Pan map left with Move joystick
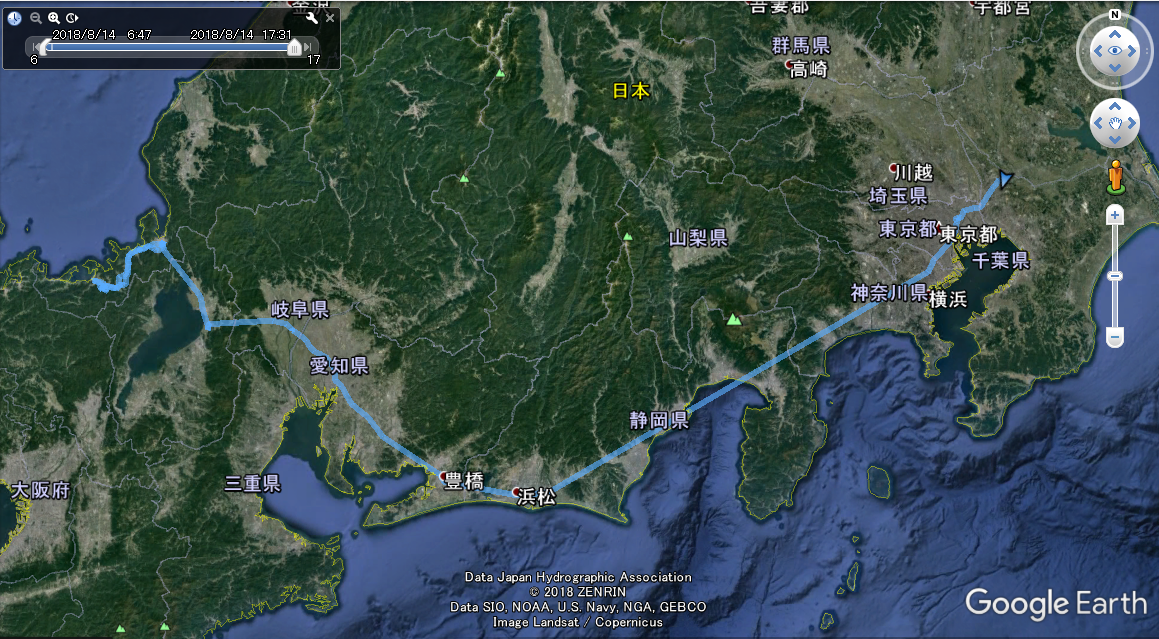 pos(1099,124)
